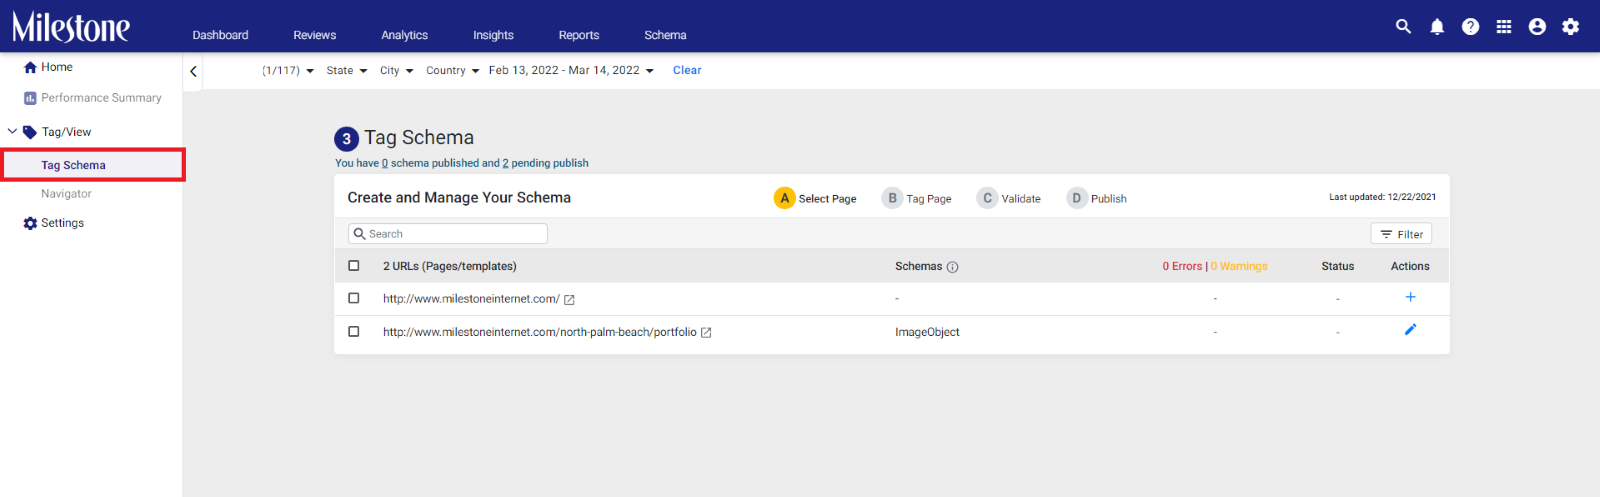
Task: Click the step C circle icon
Action: (x=987, y=198)
